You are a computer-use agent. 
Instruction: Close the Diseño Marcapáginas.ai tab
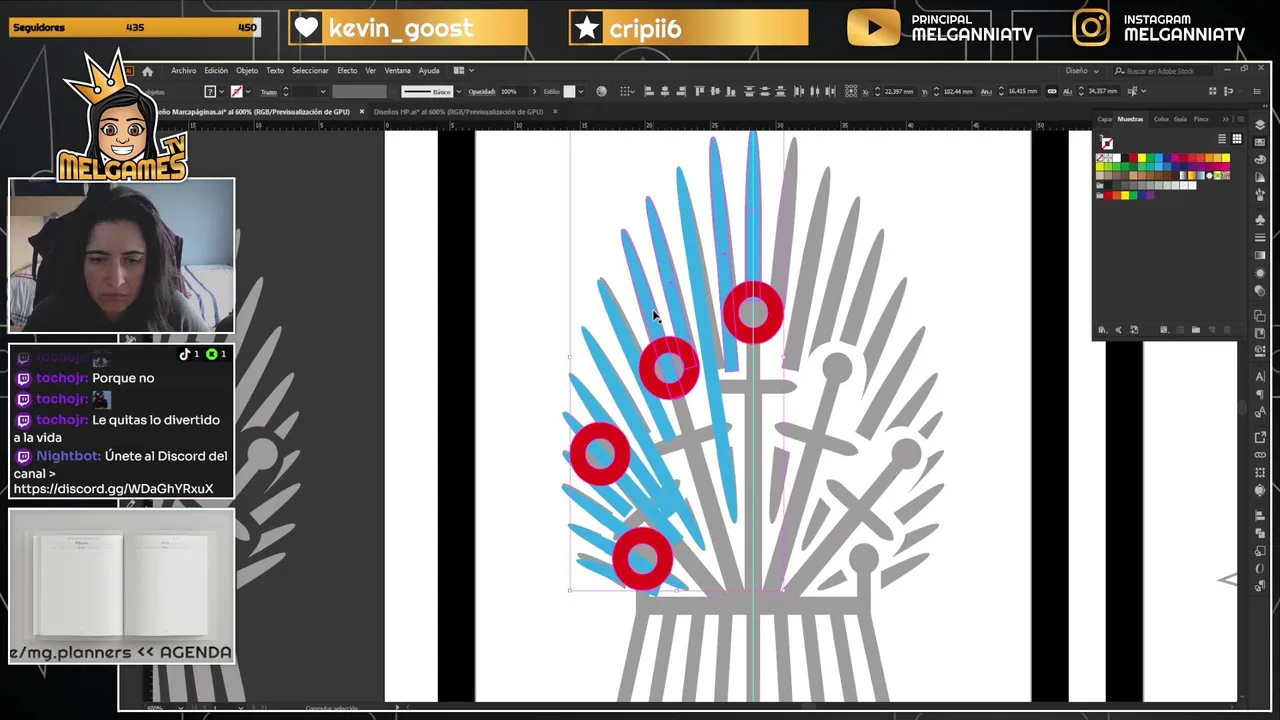[362, 111]
